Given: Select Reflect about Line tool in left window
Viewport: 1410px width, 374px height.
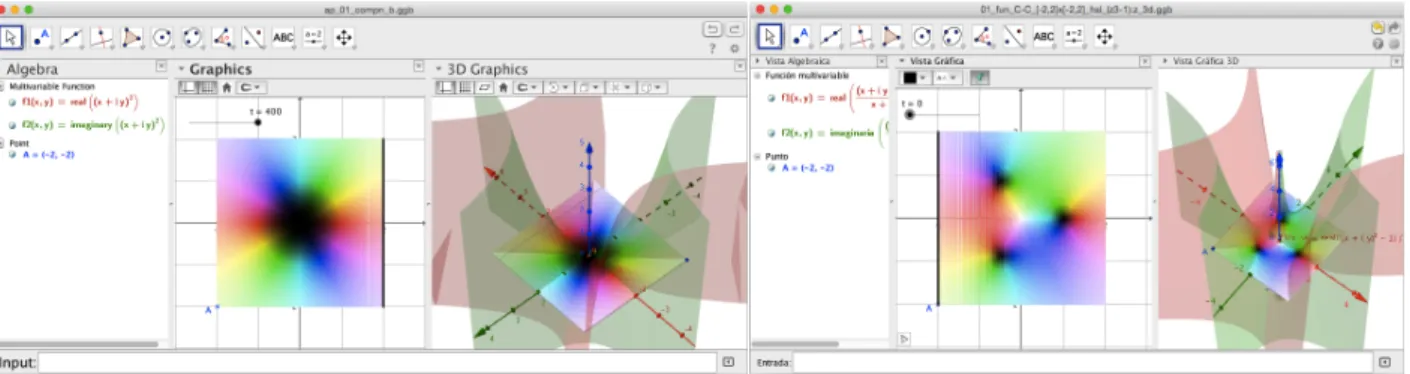Looking at the screenshot, I should (x=253, y=37).
